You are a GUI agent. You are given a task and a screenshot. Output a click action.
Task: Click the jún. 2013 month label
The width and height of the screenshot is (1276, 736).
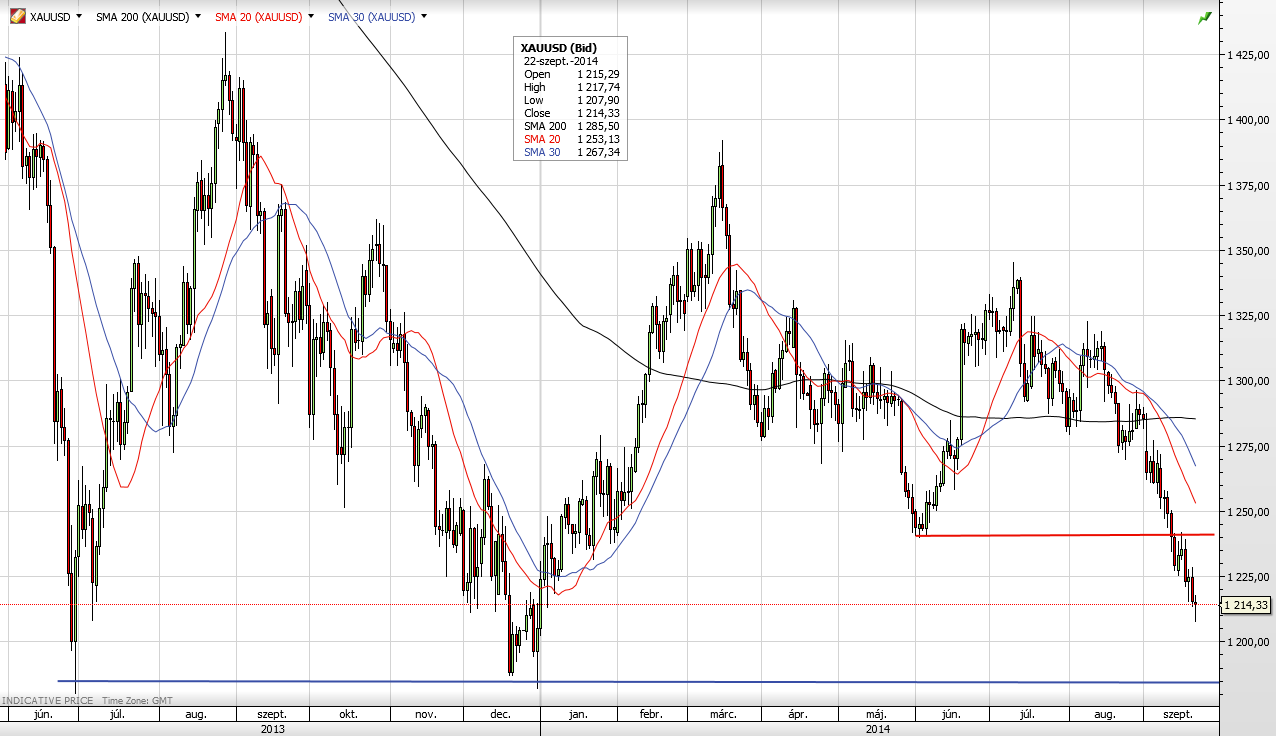[x=43, y=715]
